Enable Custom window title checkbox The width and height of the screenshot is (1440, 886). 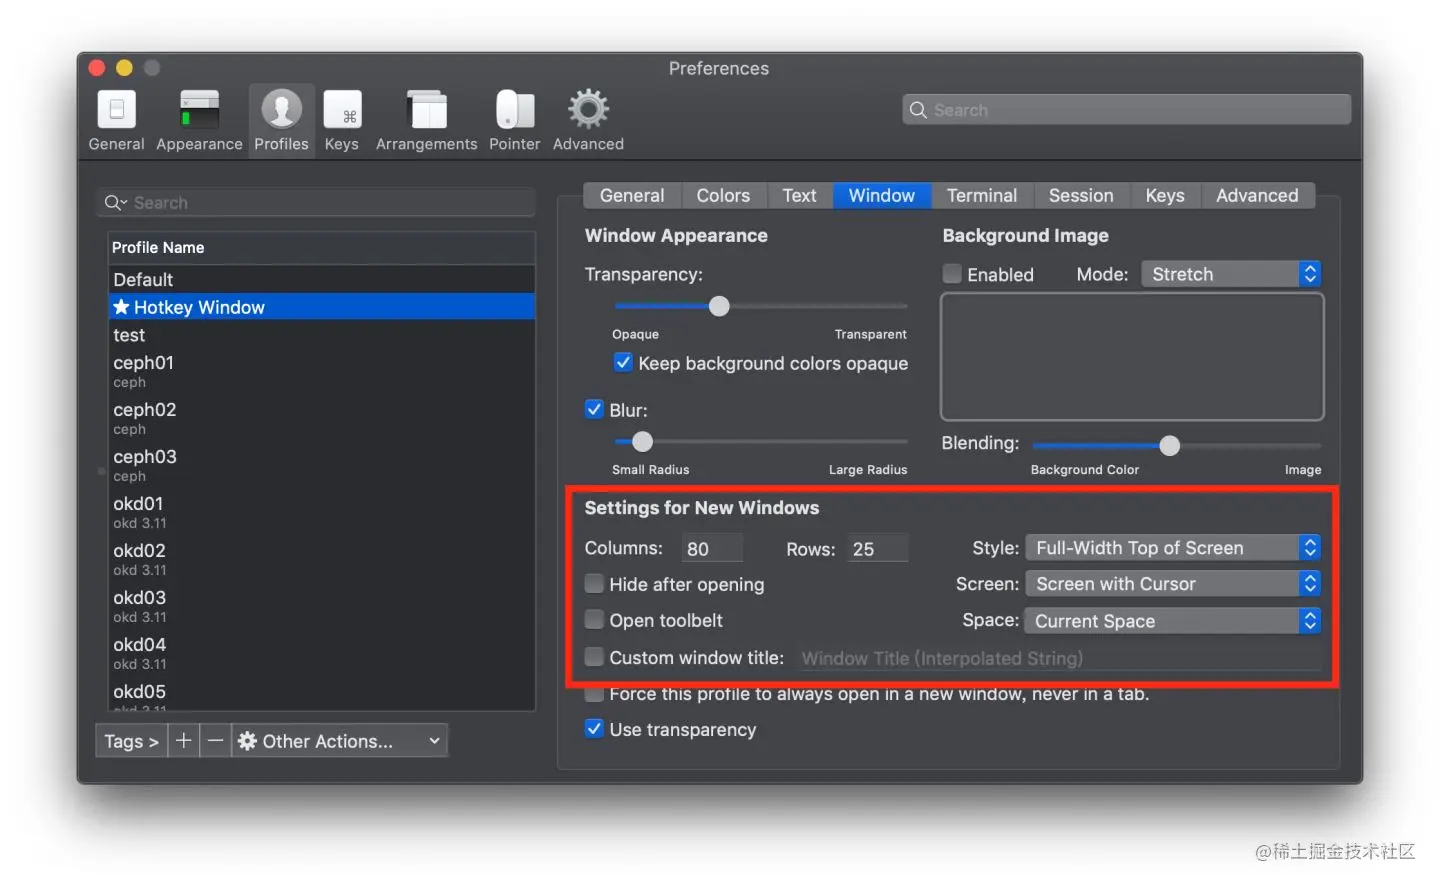coord(594,657)
